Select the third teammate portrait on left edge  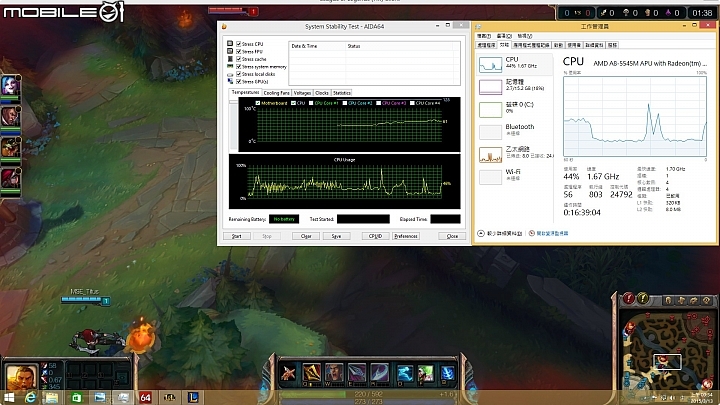pyautogui.click(x=9, y=147)
